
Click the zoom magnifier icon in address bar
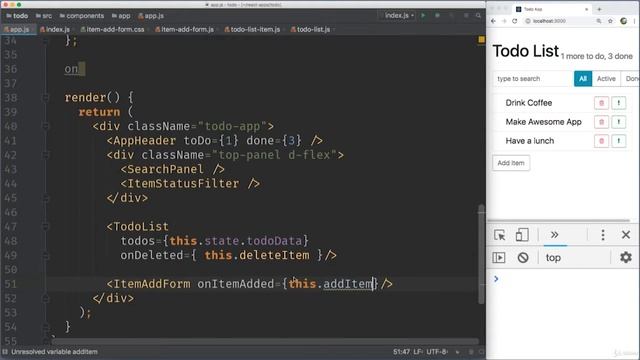(x=599, y=21)
